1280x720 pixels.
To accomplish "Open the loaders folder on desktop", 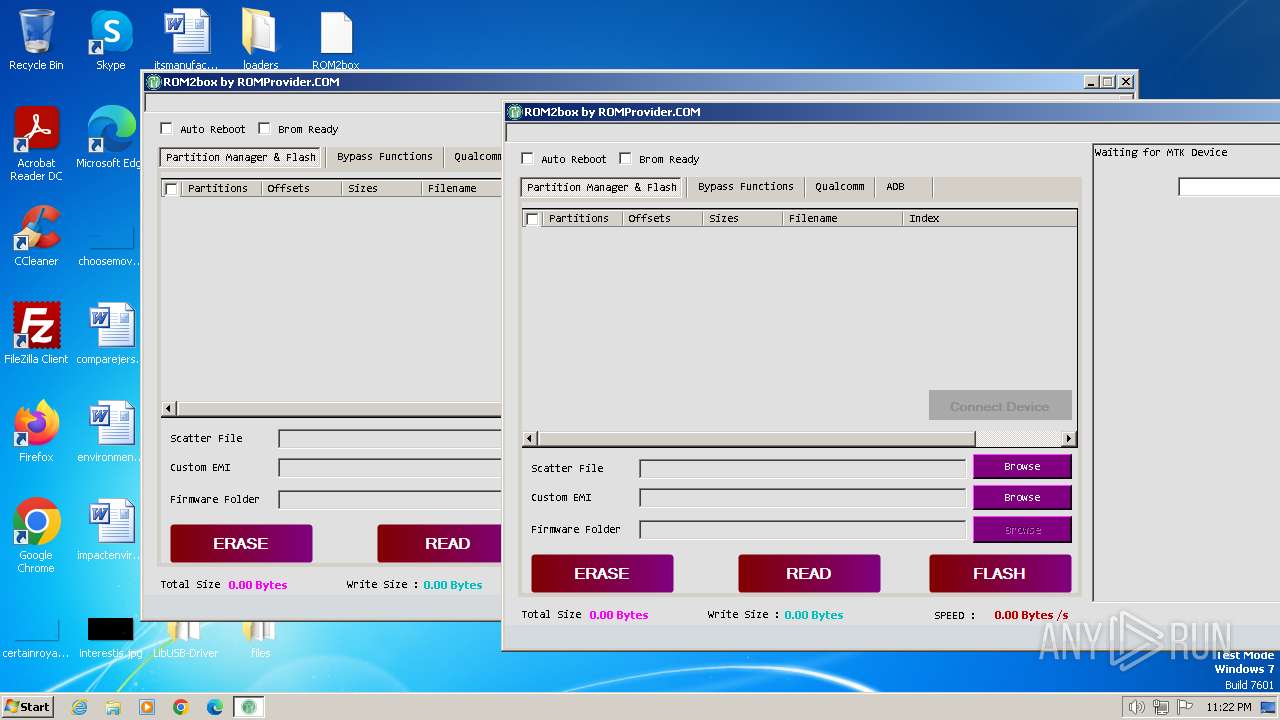I will [x=260, y=40].
